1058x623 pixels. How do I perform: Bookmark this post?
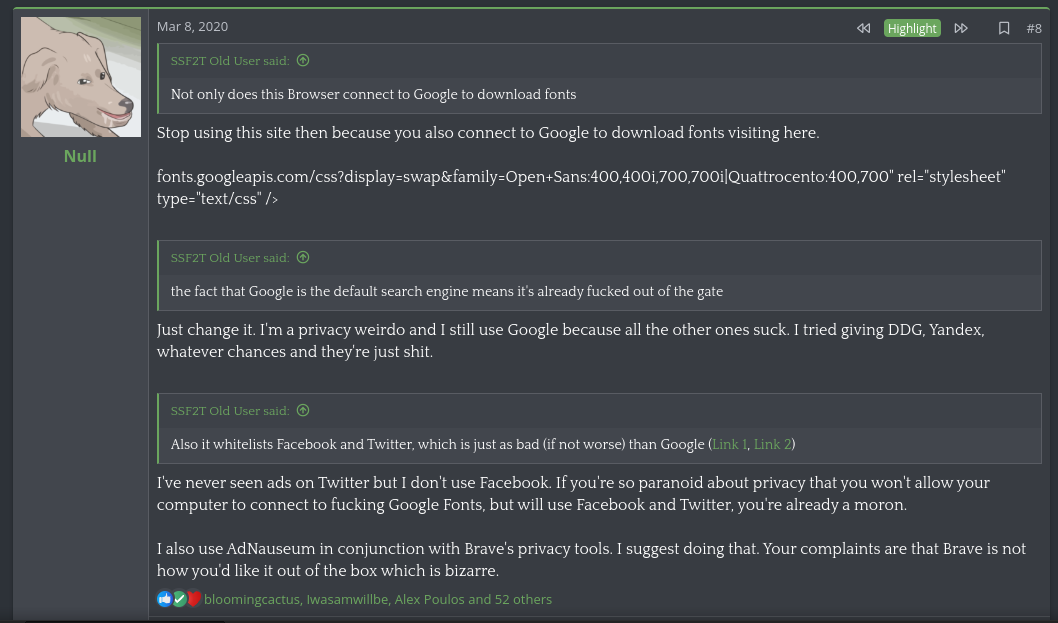(x=1004, y=28)
